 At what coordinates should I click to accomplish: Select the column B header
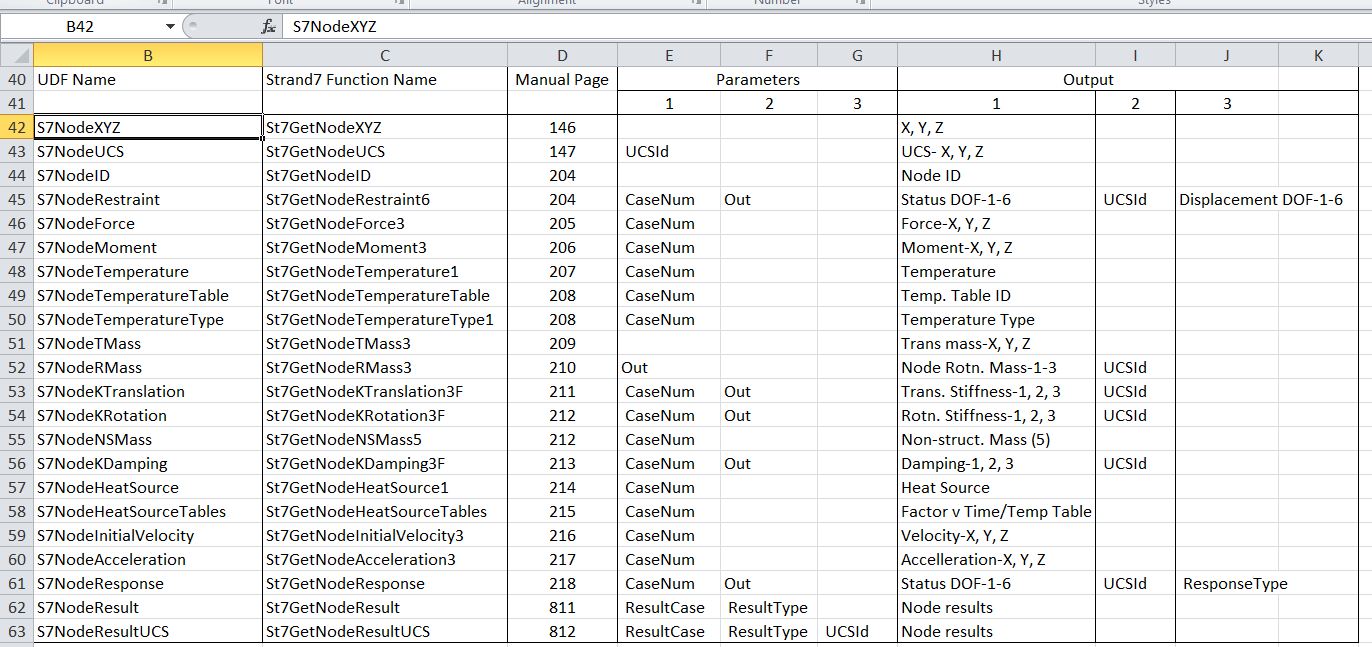point(147,54)
